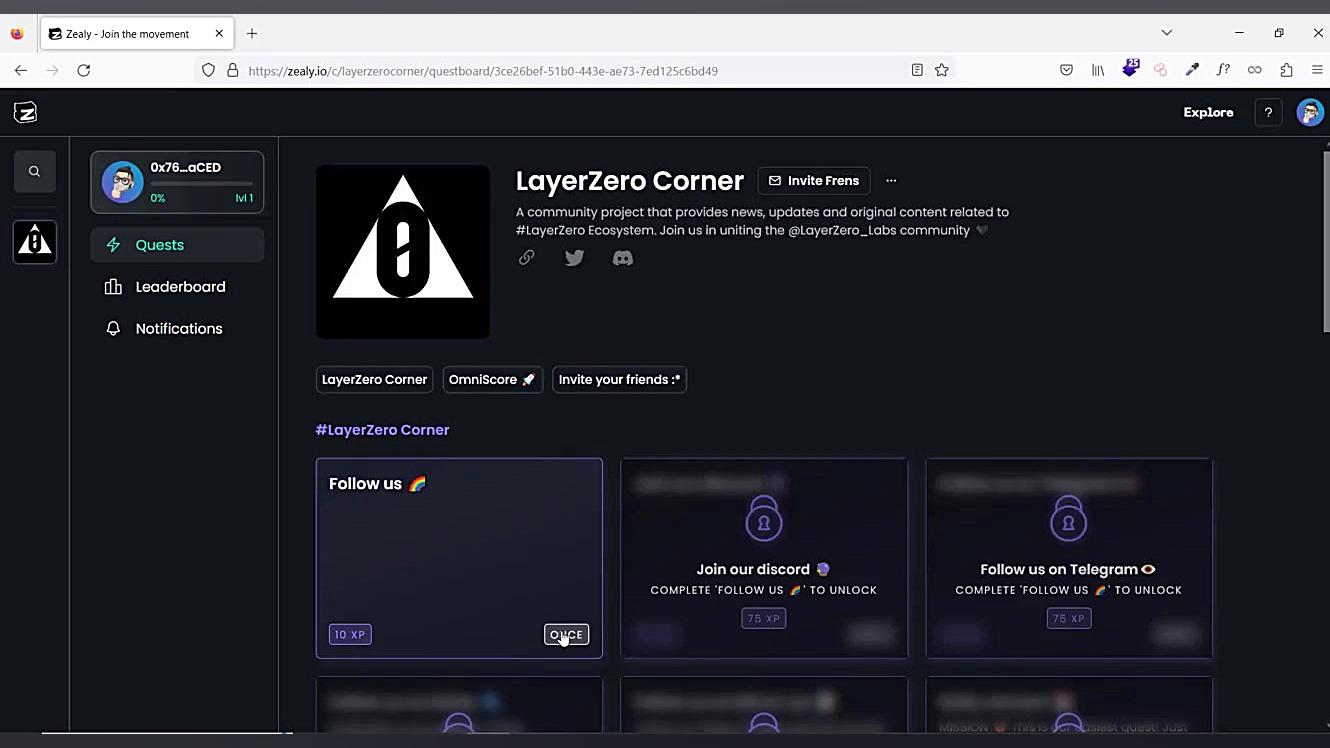Open the site security padlock icon

pyautogui.click(x=233, y=70)
